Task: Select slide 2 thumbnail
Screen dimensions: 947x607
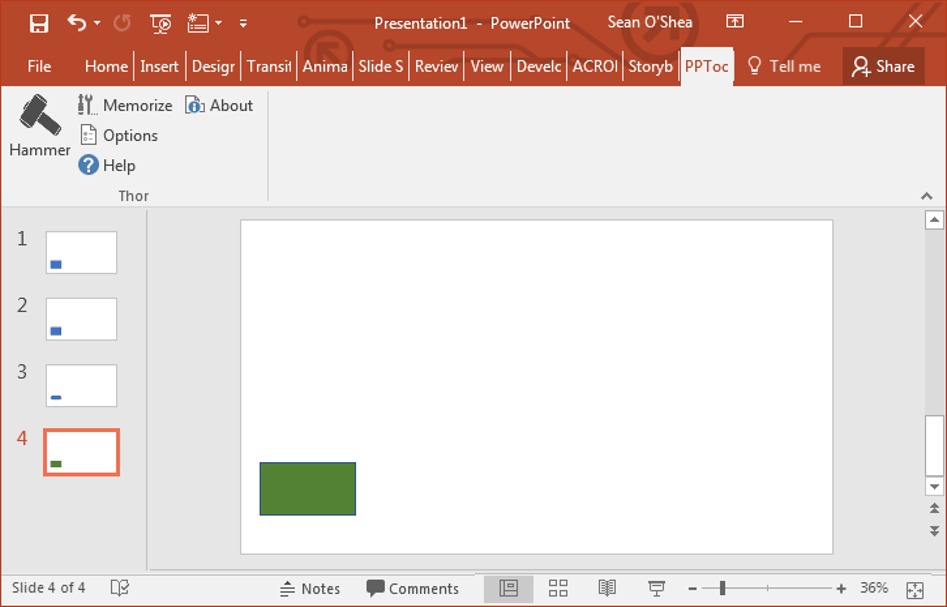Action: [x=82, y=319]
